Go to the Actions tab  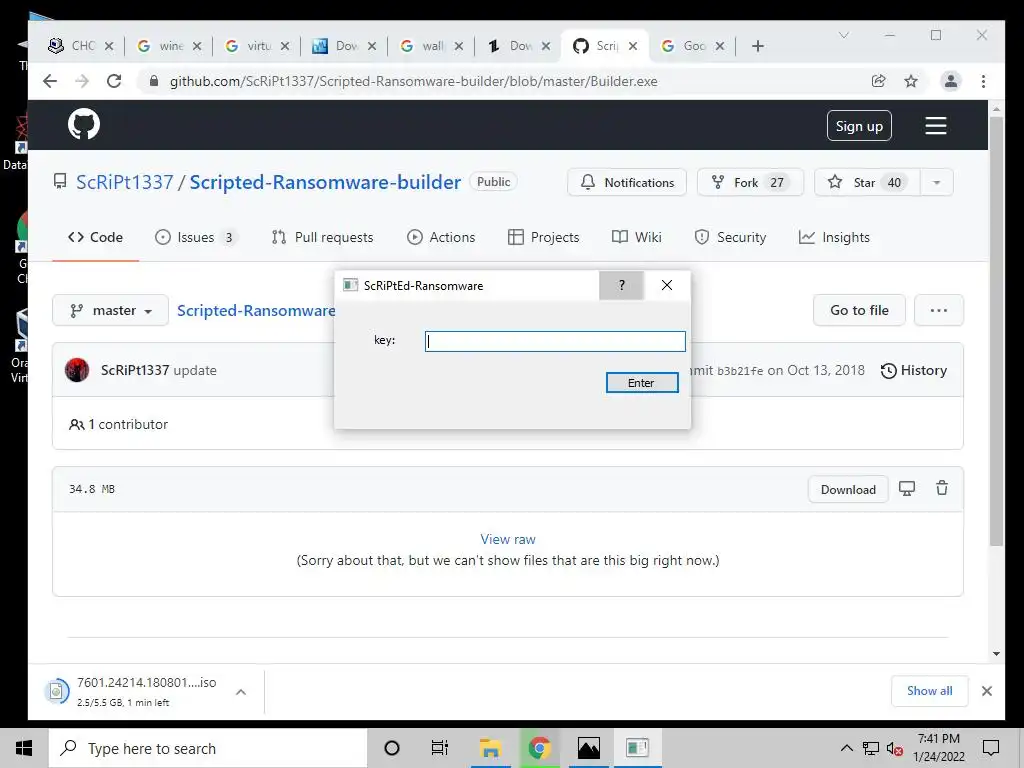pos(441,237)
